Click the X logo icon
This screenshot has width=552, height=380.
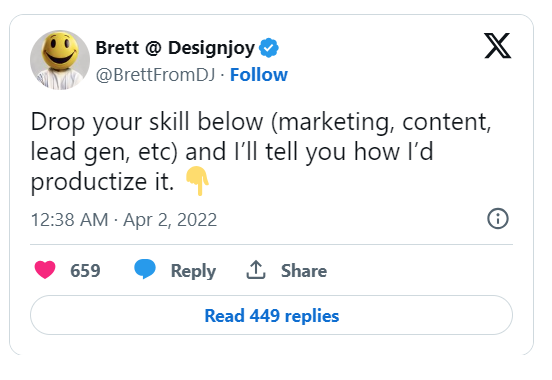[x=497, y=46]
